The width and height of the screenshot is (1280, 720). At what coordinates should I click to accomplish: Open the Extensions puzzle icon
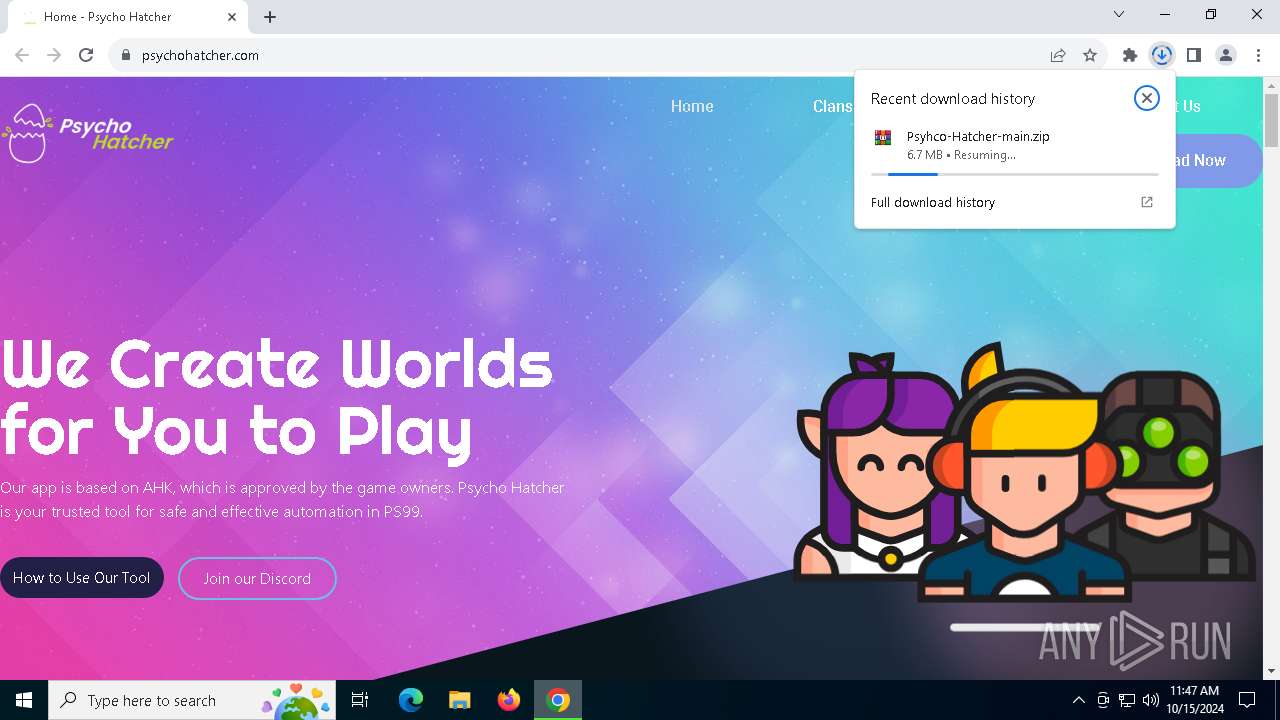(x=1130, y=55)
